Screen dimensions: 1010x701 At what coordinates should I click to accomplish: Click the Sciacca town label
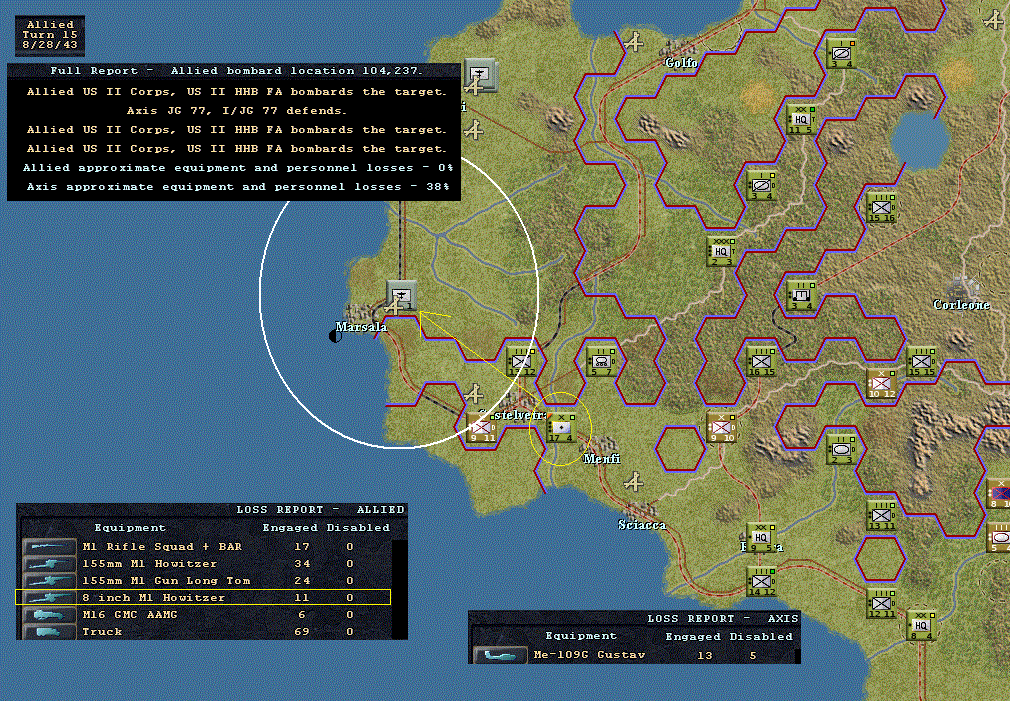[x=642, y=525]
